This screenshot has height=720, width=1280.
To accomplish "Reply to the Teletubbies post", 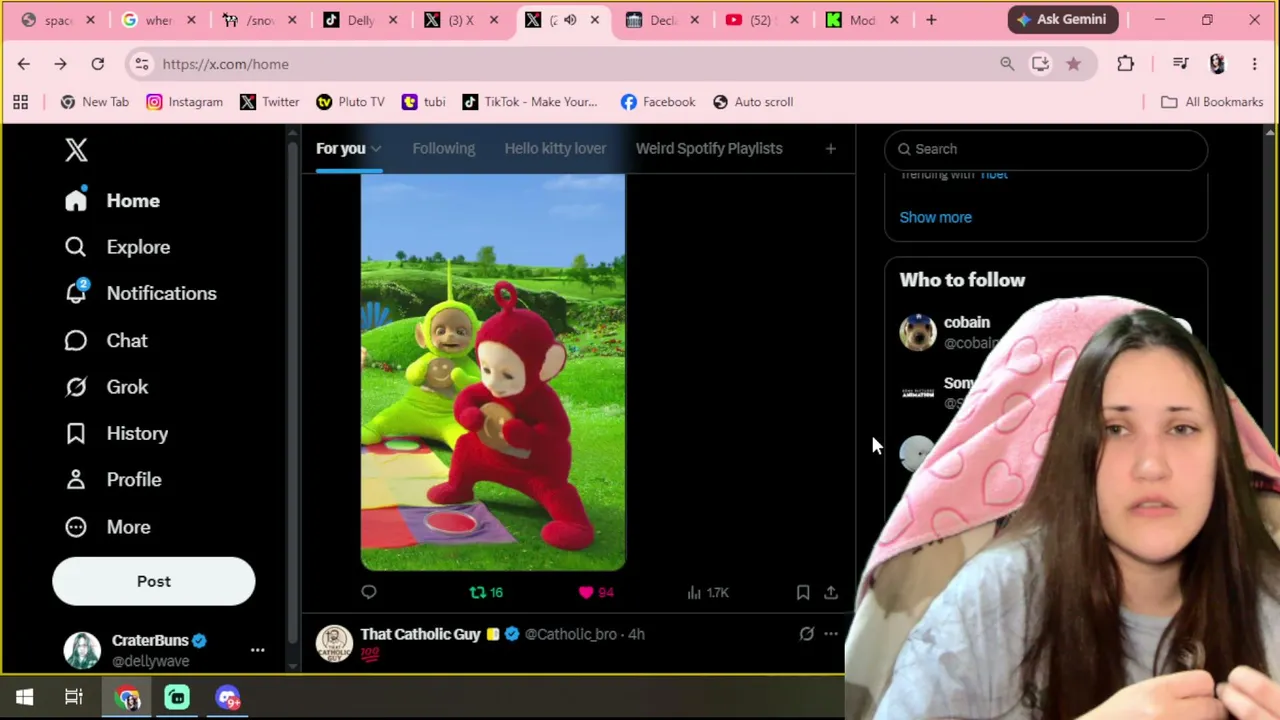I will point(369,592).
